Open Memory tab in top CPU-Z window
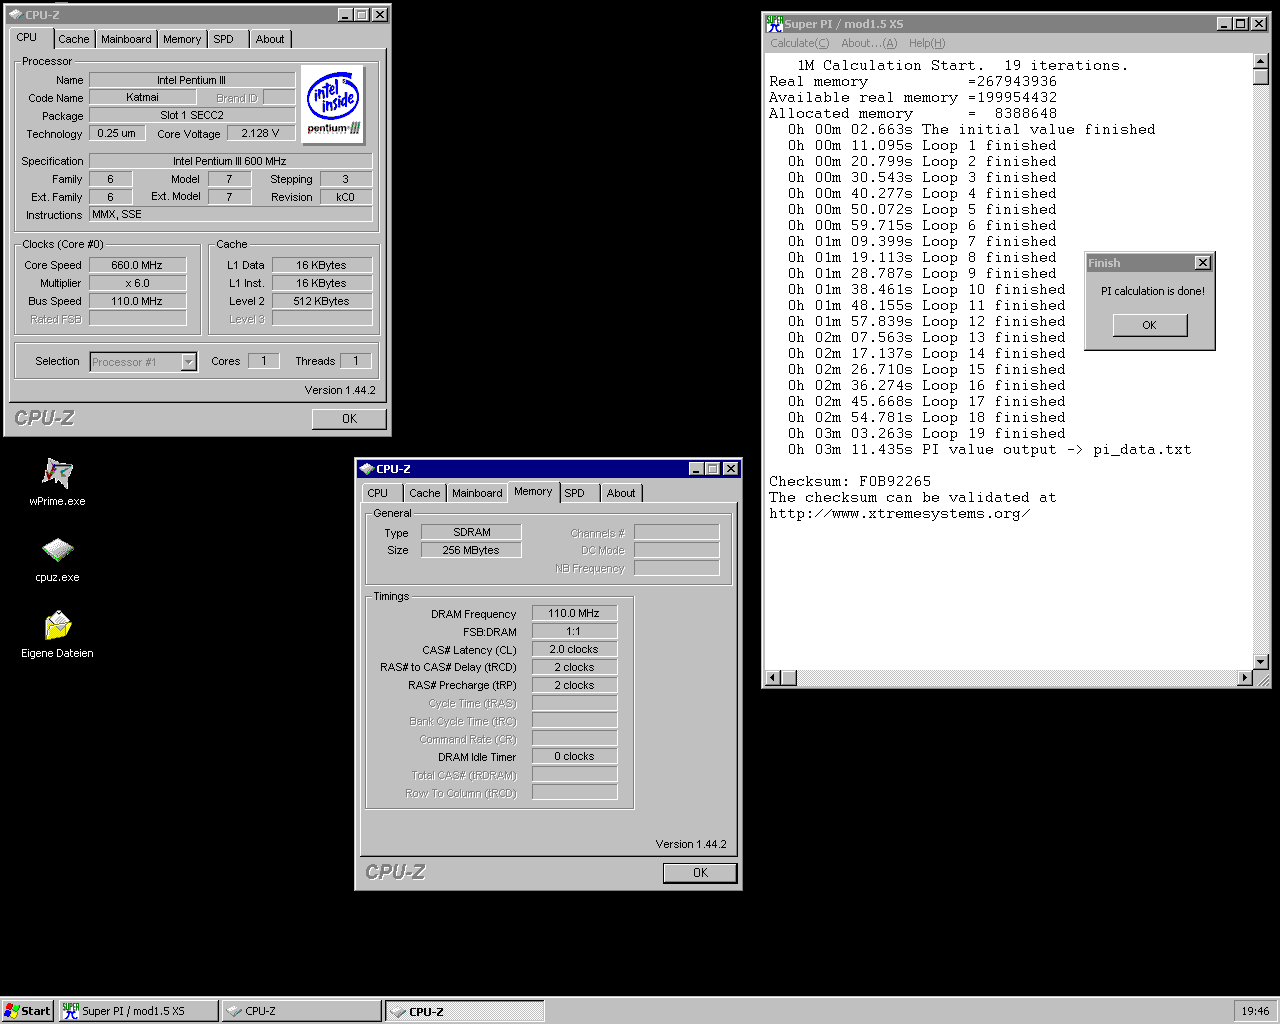This screenshot has height=1024, width=1280. (x=182, y=39)
